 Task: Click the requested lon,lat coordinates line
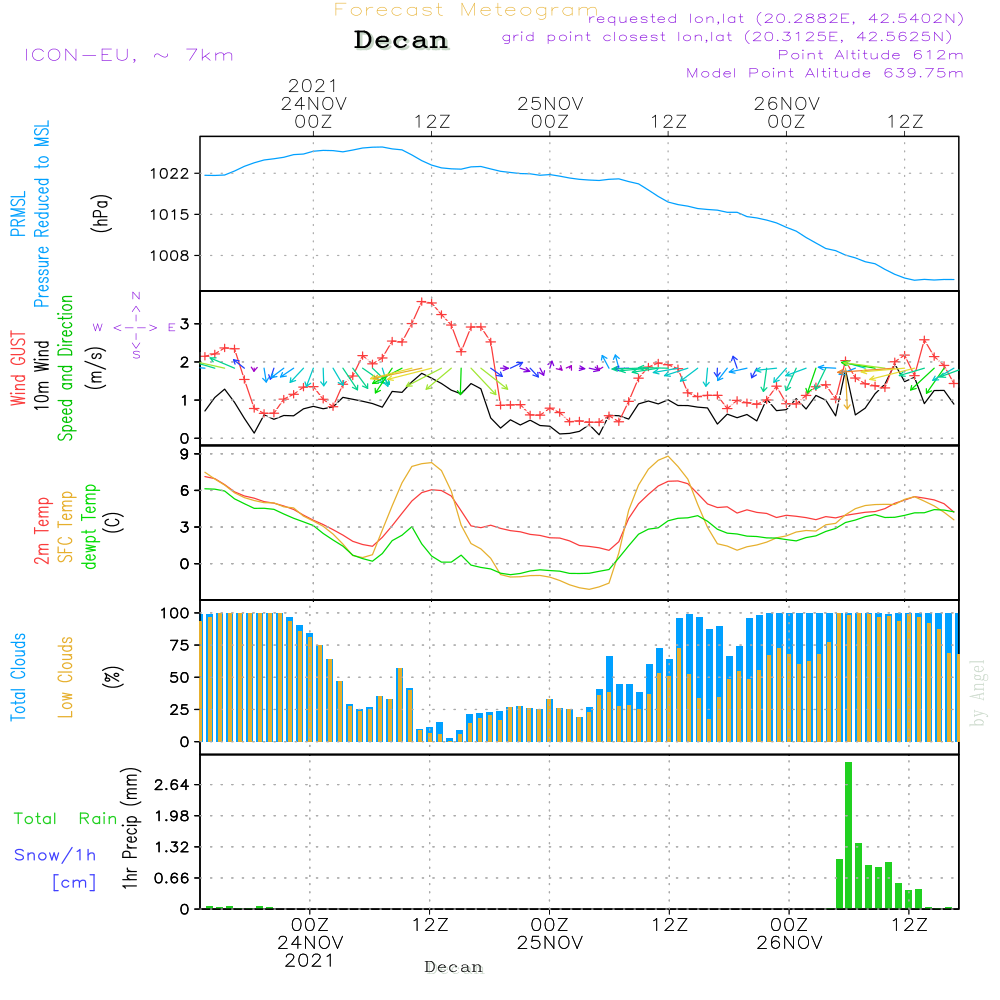coord(776,19)
